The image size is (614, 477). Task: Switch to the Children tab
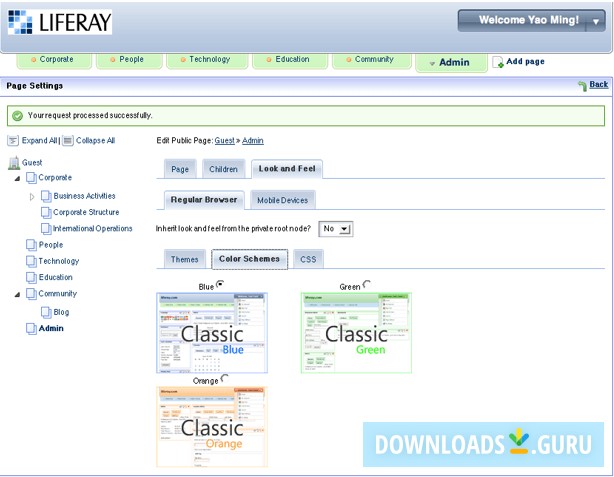pyautogui.click(x=223, y=169)
